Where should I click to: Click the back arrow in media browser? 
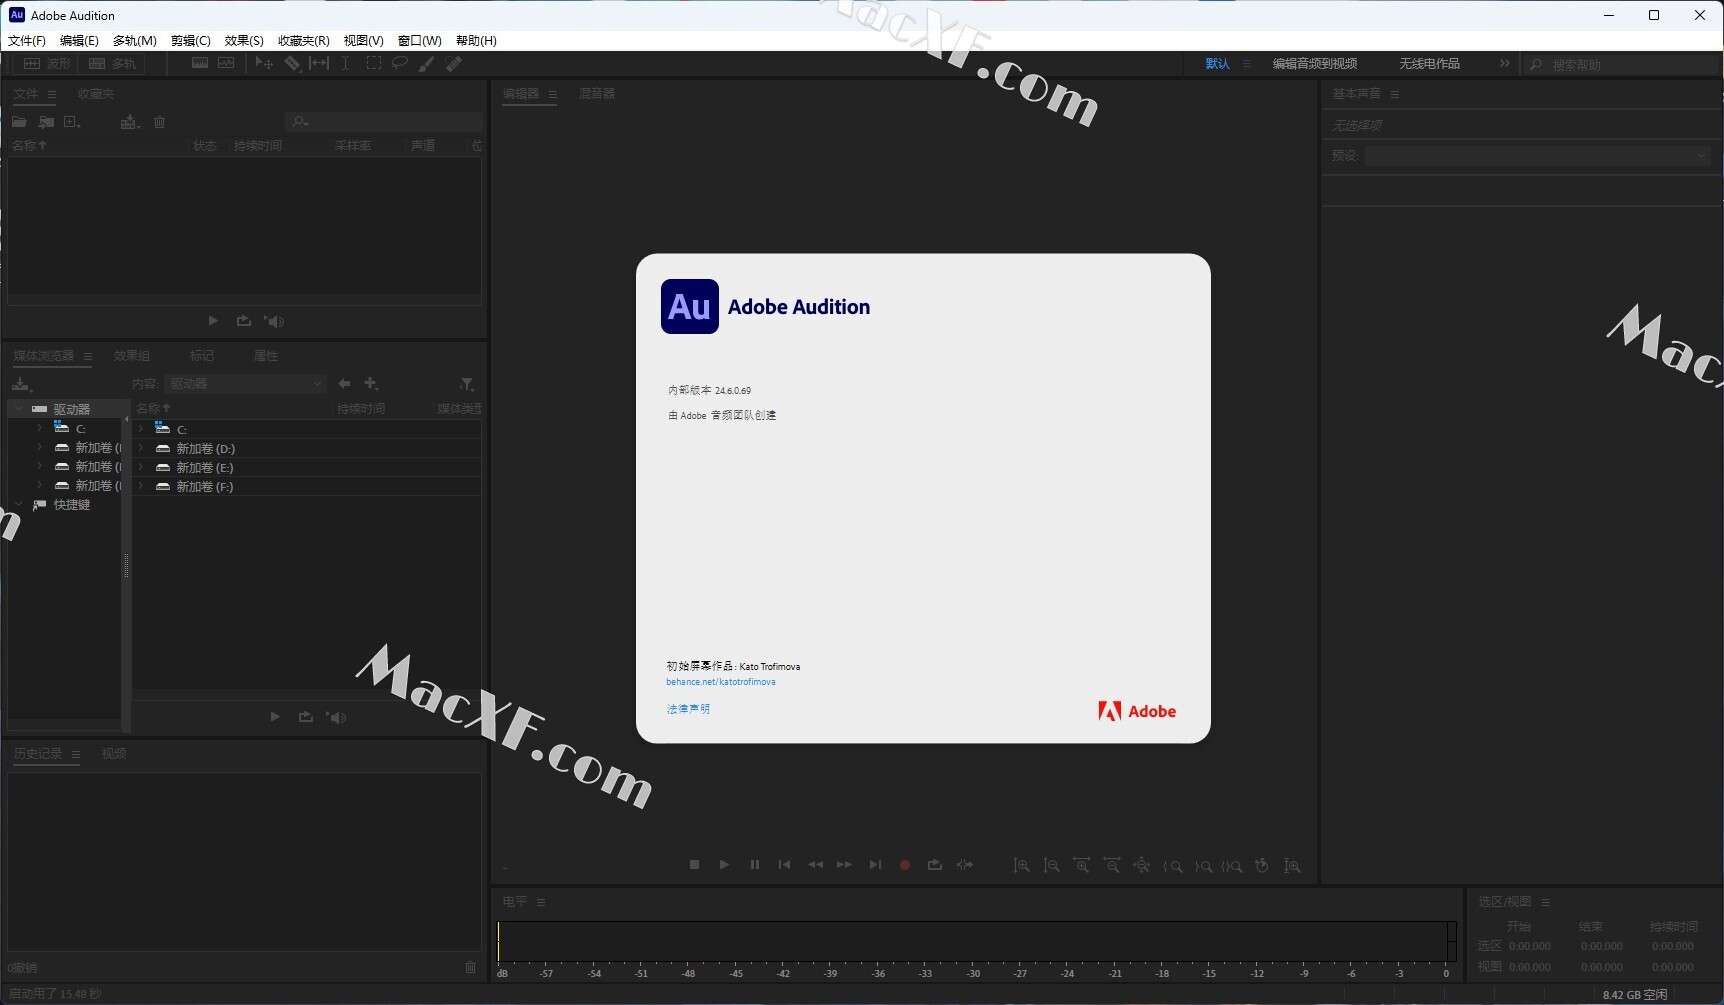344,384
